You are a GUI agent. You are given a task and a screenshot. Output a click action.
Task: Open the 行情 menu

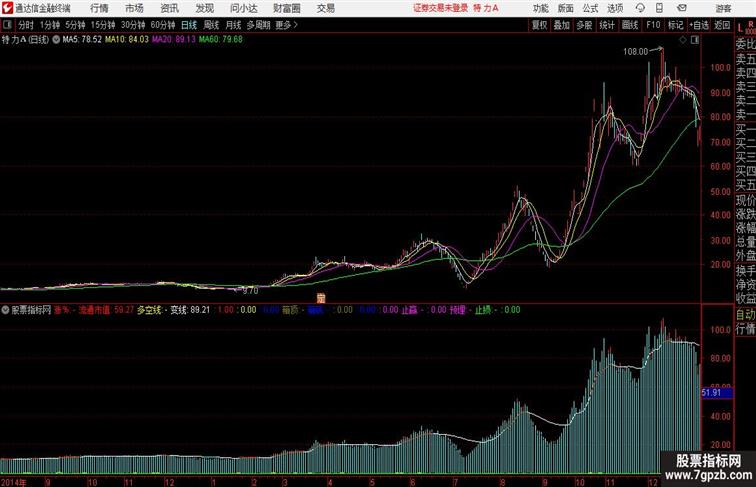pos(99,8)
